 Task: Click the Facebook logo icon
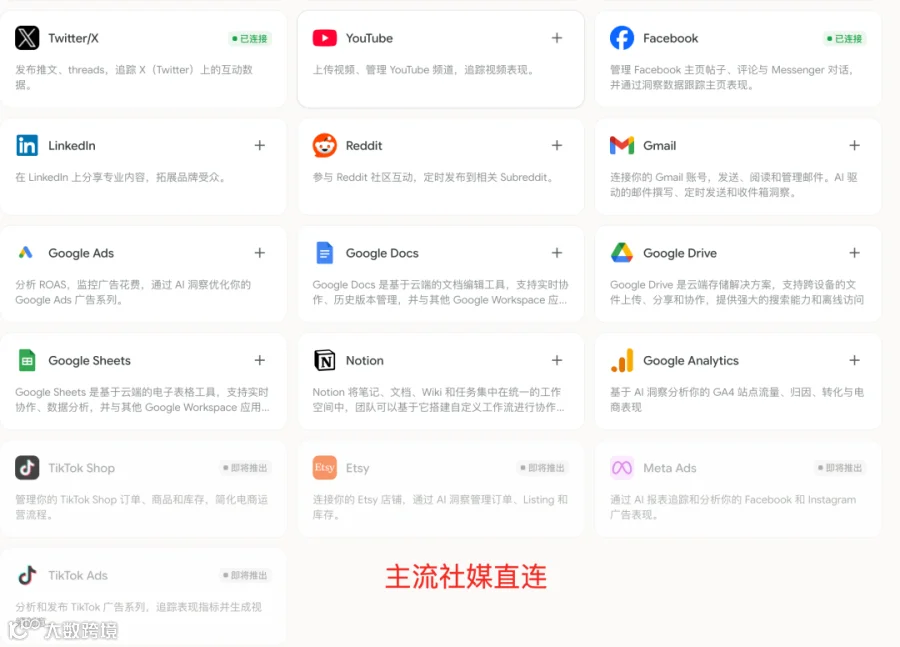coord(622,38)
